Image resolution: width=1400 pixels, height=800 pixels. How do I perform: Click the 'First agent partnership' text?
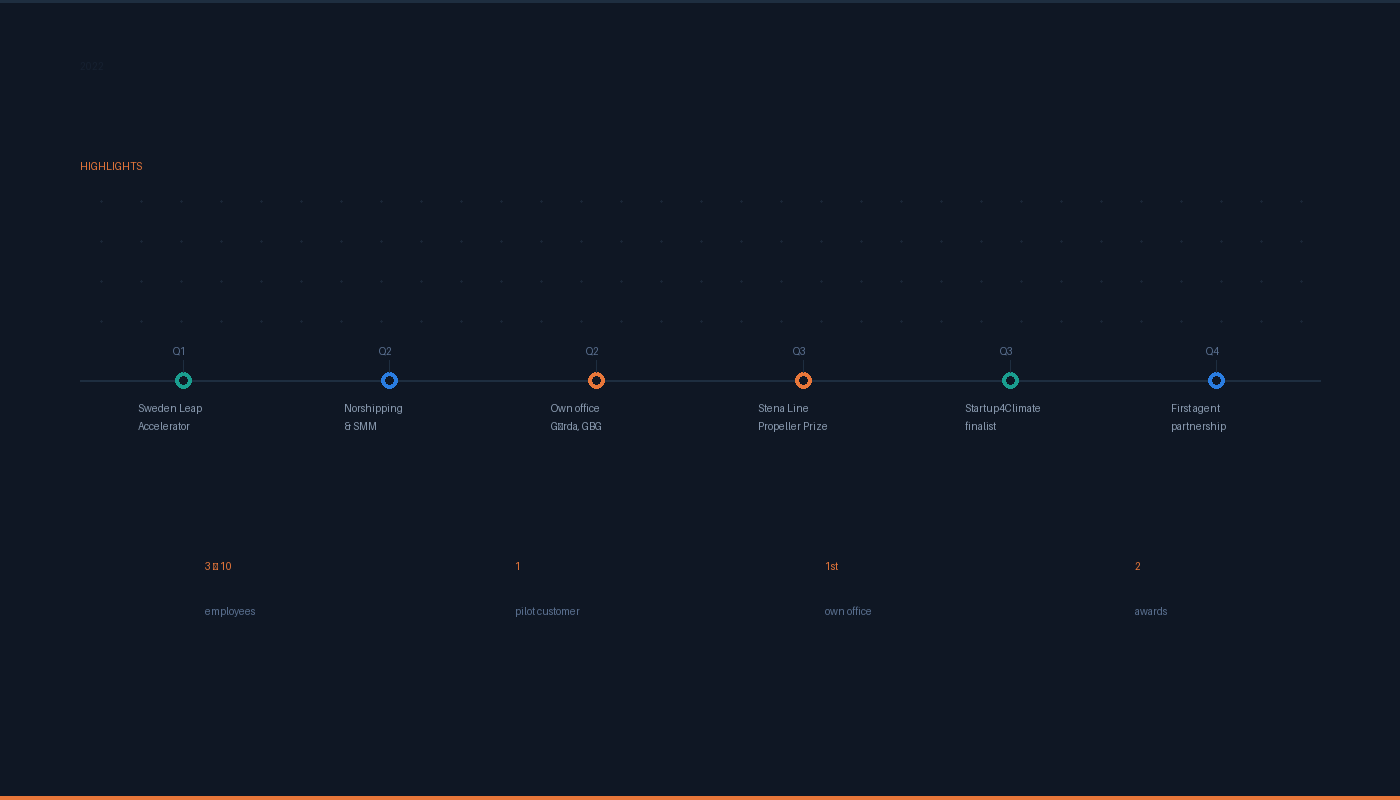(x=1198, y=417)
